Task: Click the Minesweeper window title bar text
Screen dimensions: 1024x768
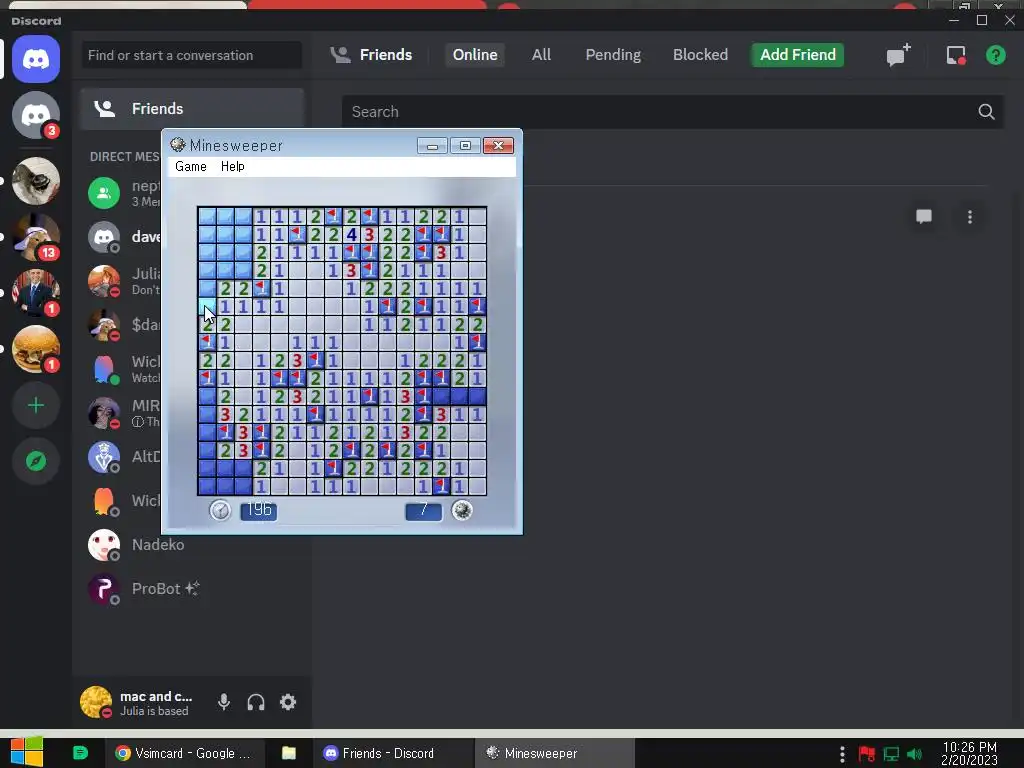Action: point(236,146)
